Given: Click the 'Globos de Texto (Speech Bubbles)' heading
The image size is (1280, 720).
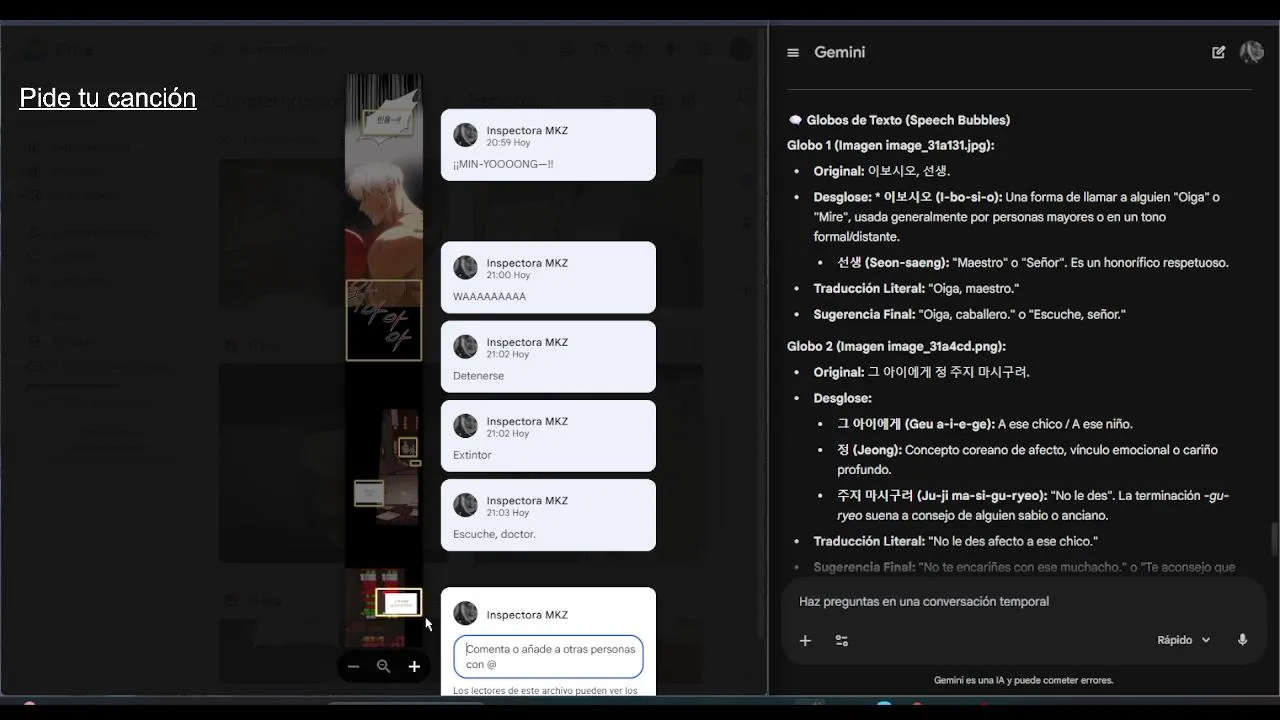Looking at the screenshot, I should click(908, 120).
